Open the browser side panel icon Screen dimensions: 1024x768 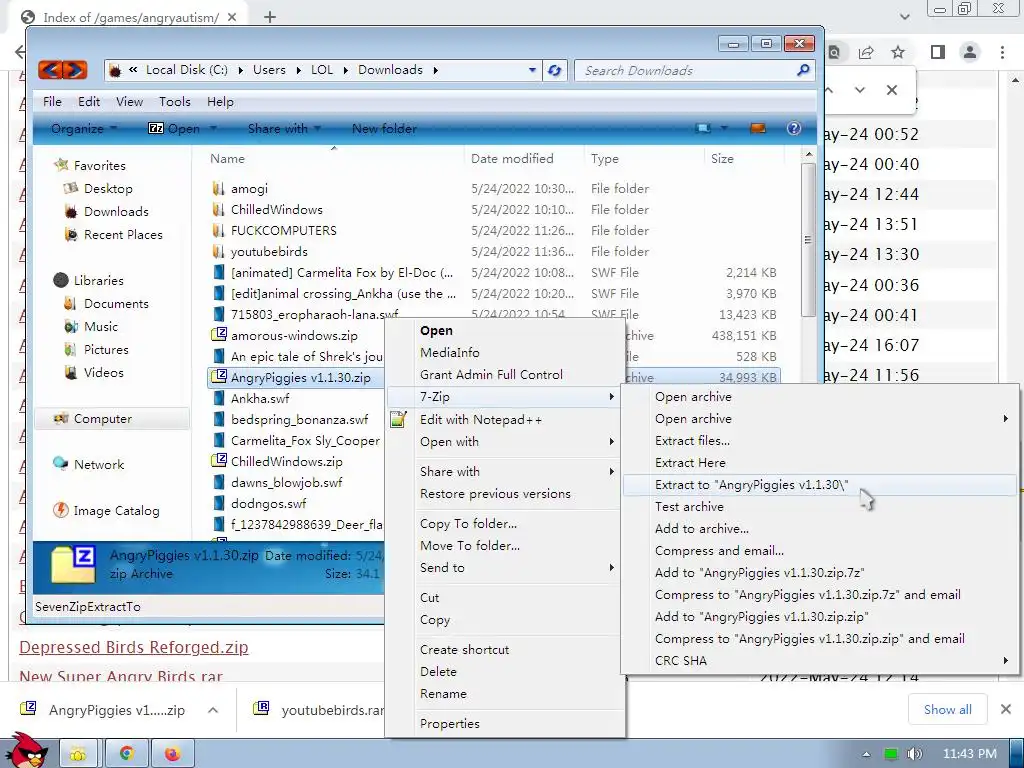click(938, 52)
